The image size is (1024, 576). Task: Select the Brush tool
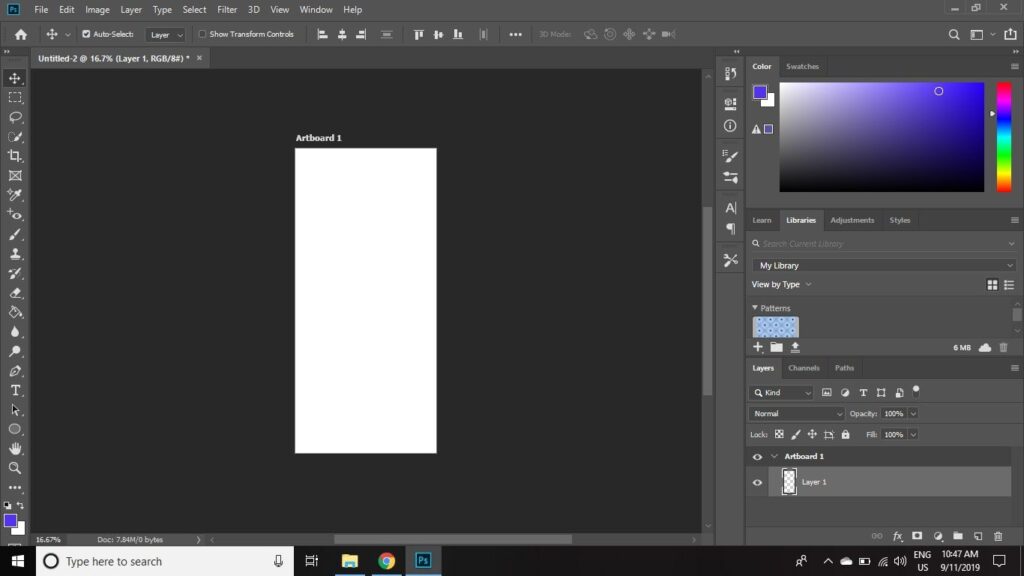[15, 234]
